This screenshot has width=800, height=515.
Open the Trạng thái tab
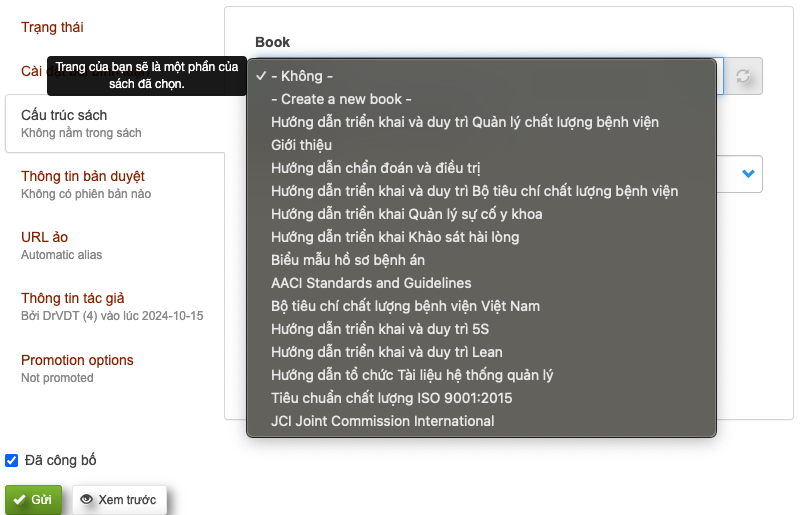(53, 27)
